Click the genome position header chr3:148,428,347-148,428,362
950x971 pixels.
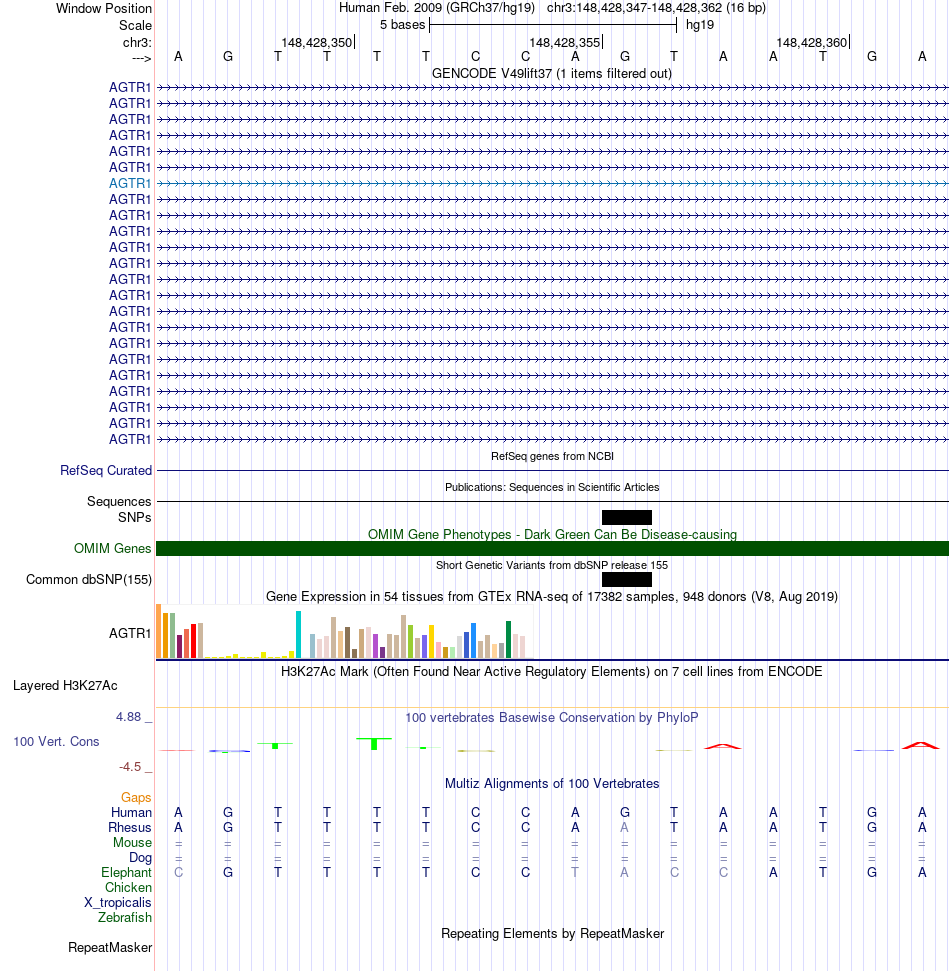coord(634,8)
